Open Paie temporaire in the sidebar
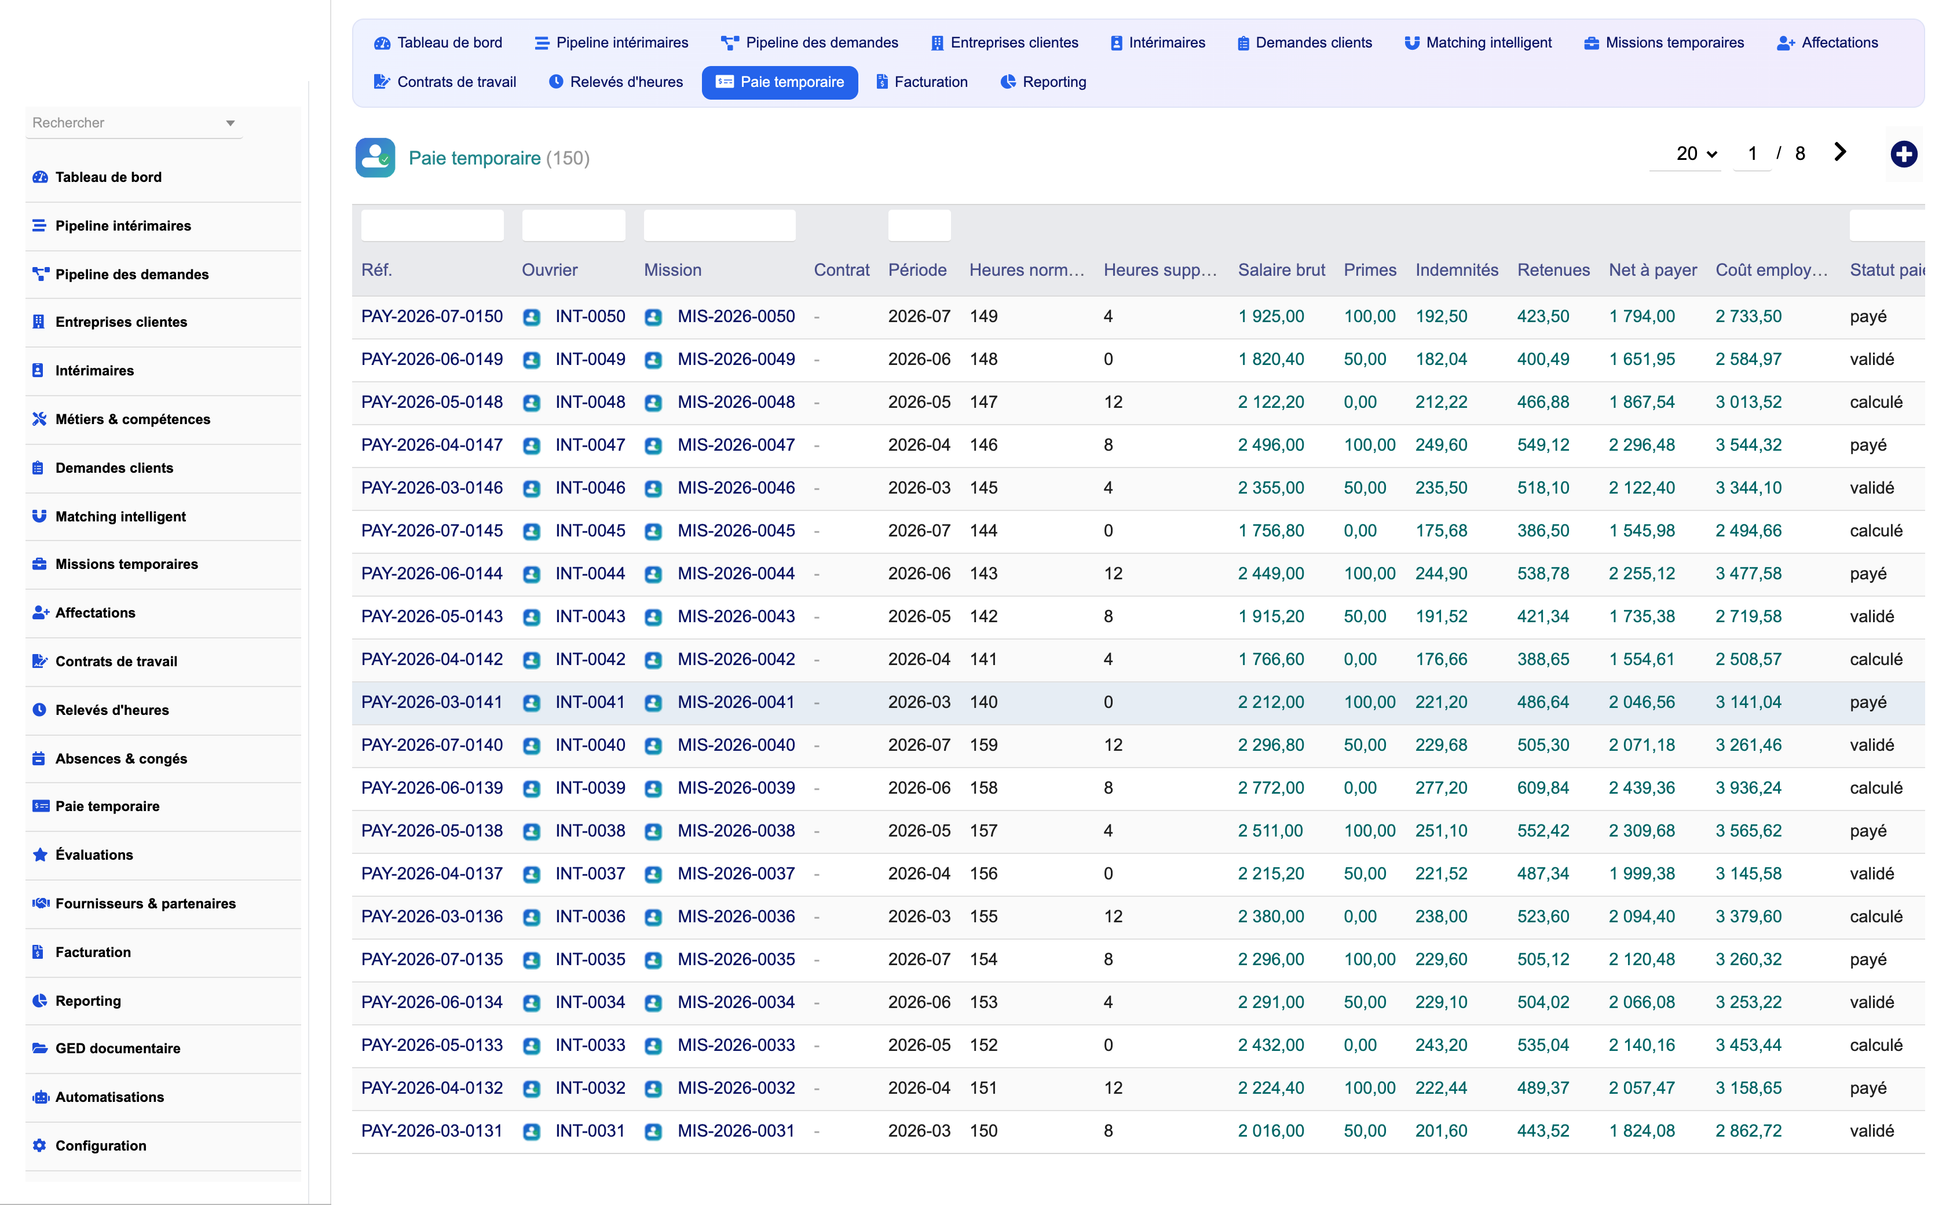Screen dimensions: 1946x1205 (x=163, y=806)
